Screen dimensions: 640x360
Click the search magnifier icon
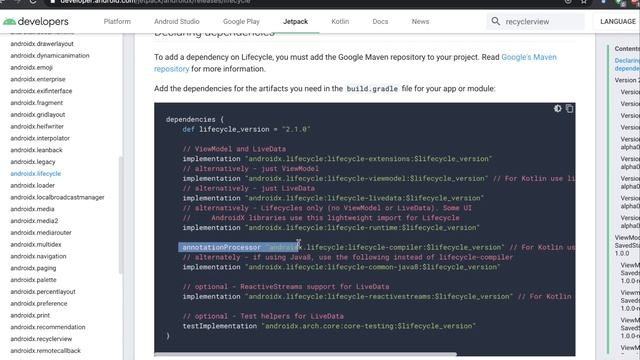point(496,21)
